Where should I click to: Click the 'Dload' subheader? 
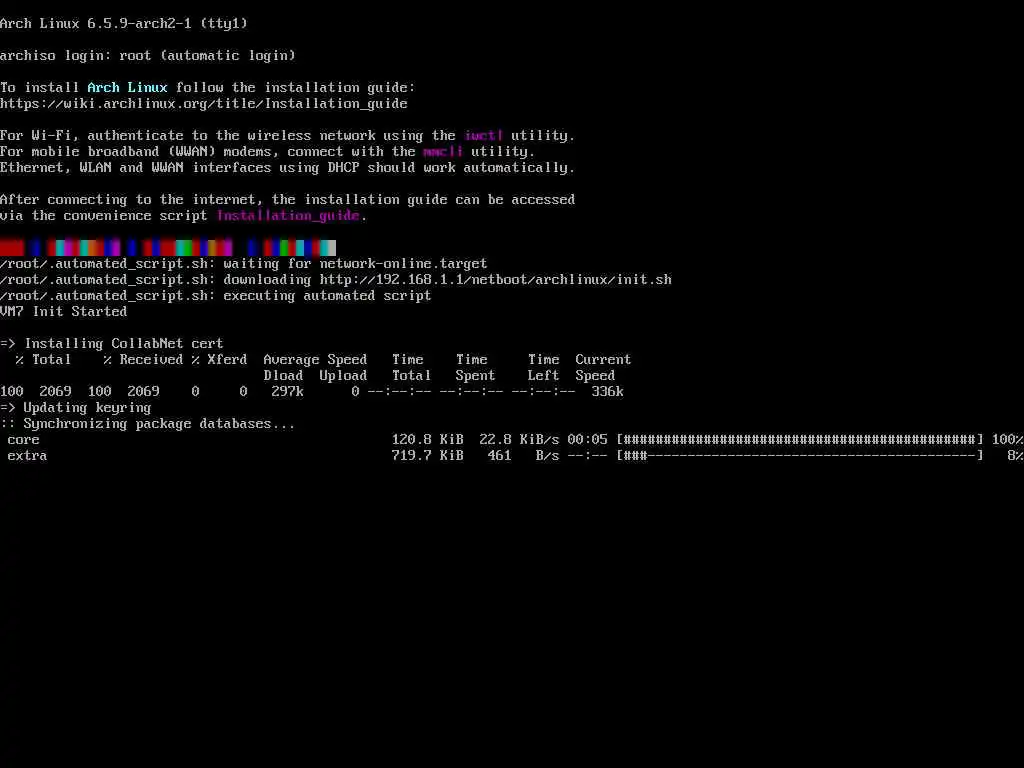point(283,376)
